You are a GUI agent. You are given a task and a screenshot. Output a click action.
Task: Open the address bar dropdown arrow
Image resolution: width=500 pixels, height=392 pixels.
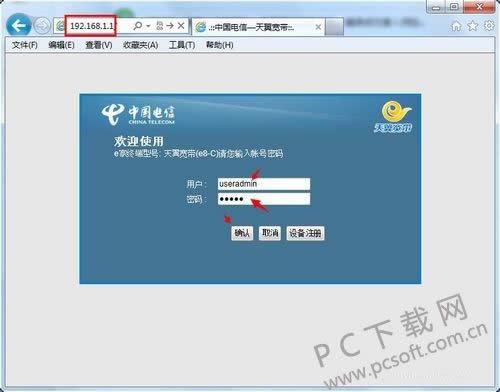(148, 26)
